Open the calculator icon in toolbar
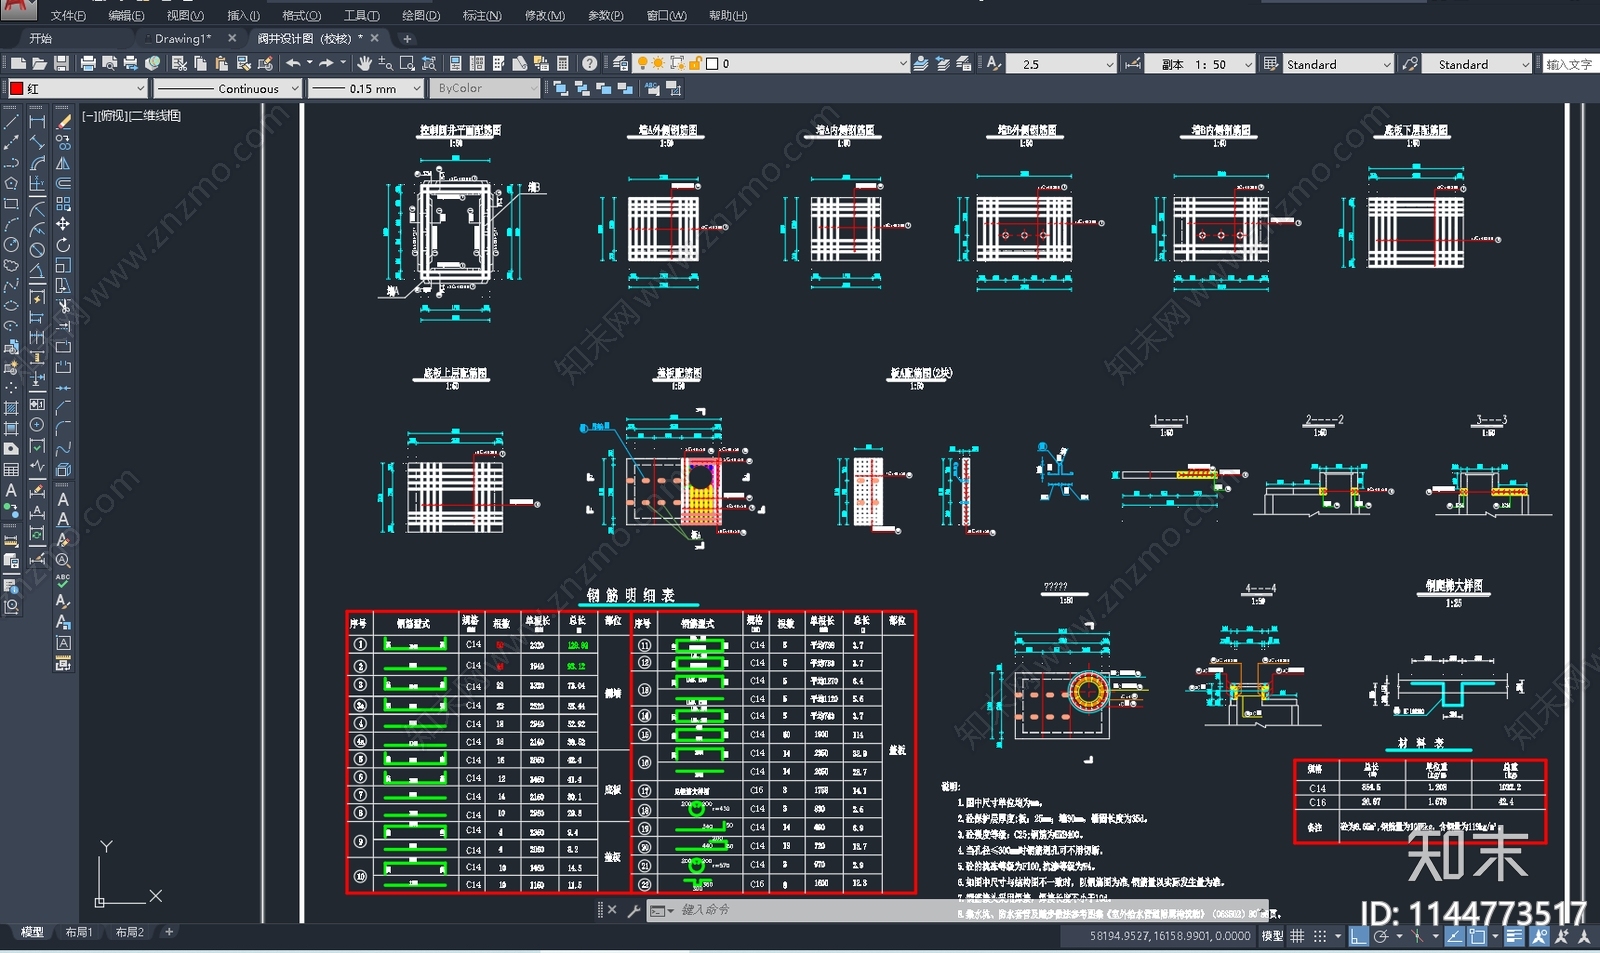Viewport: 1600px width, 953px height. pos(563,63)
